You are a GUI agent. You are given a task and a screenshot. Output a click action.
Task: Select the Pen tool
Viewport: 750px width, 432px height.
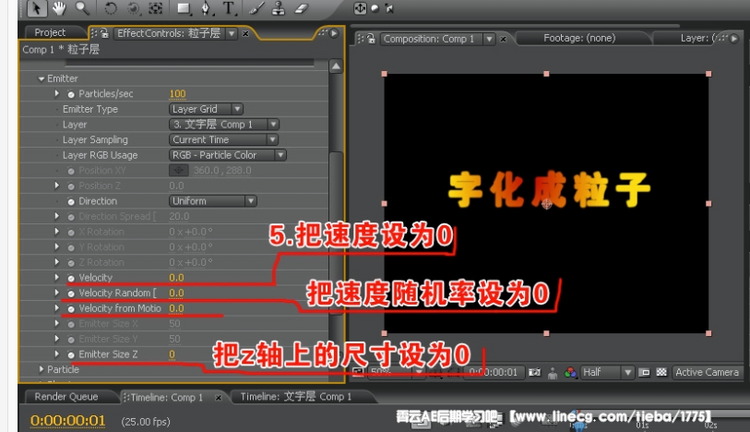coord(206,9)
